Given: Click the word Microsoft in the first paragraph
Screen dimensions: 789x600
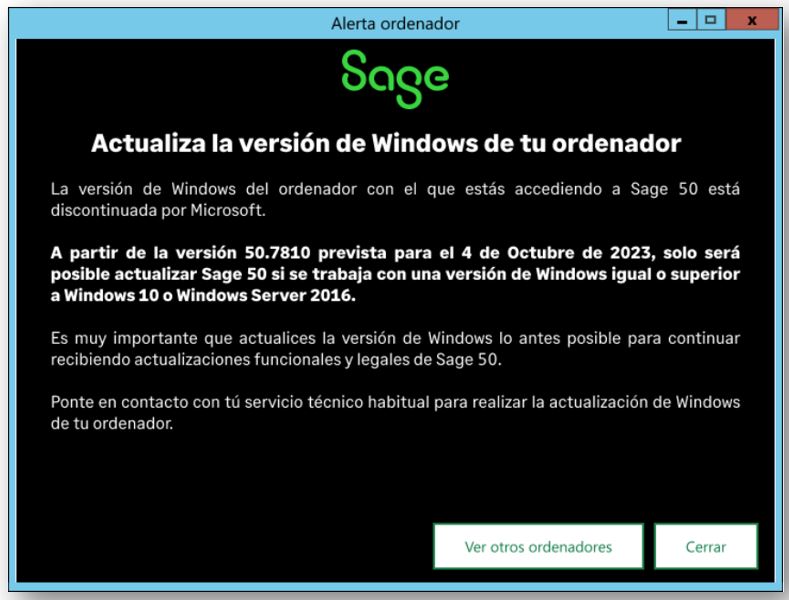Looking at the screenshot, I should point(227,210).
